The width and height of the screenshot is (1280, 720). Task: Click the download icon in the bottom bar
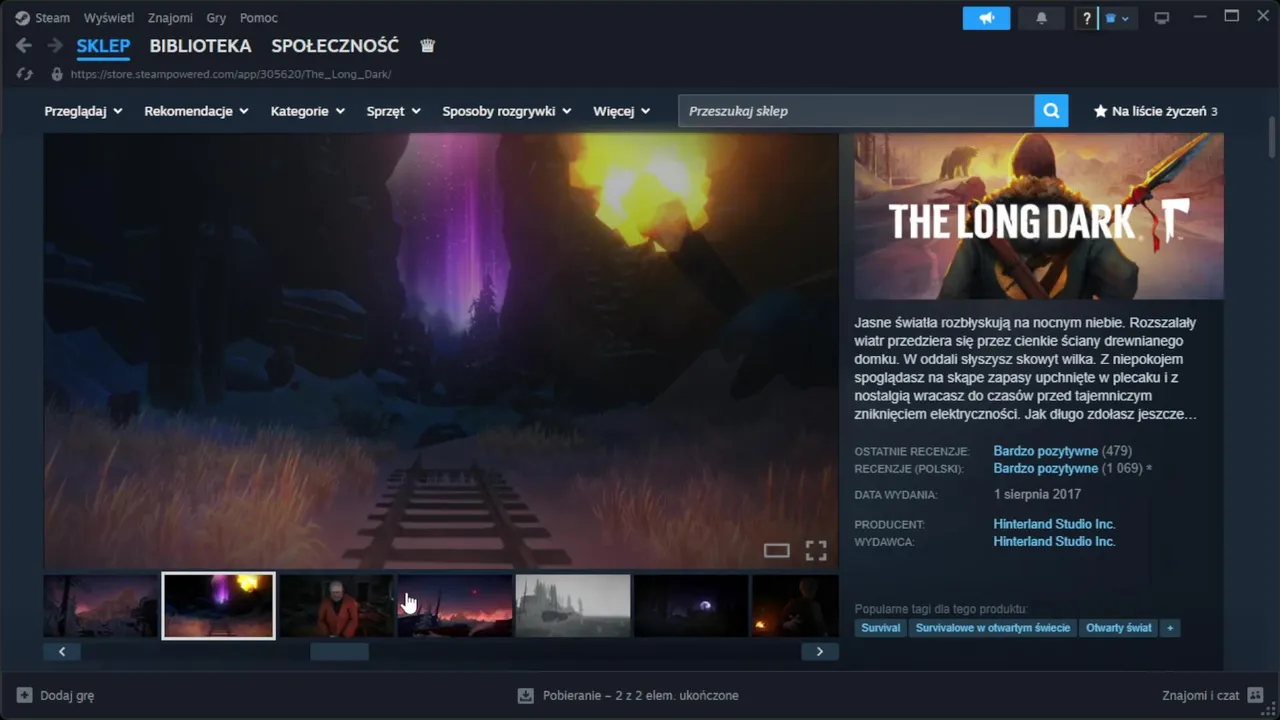click(526, 695)
